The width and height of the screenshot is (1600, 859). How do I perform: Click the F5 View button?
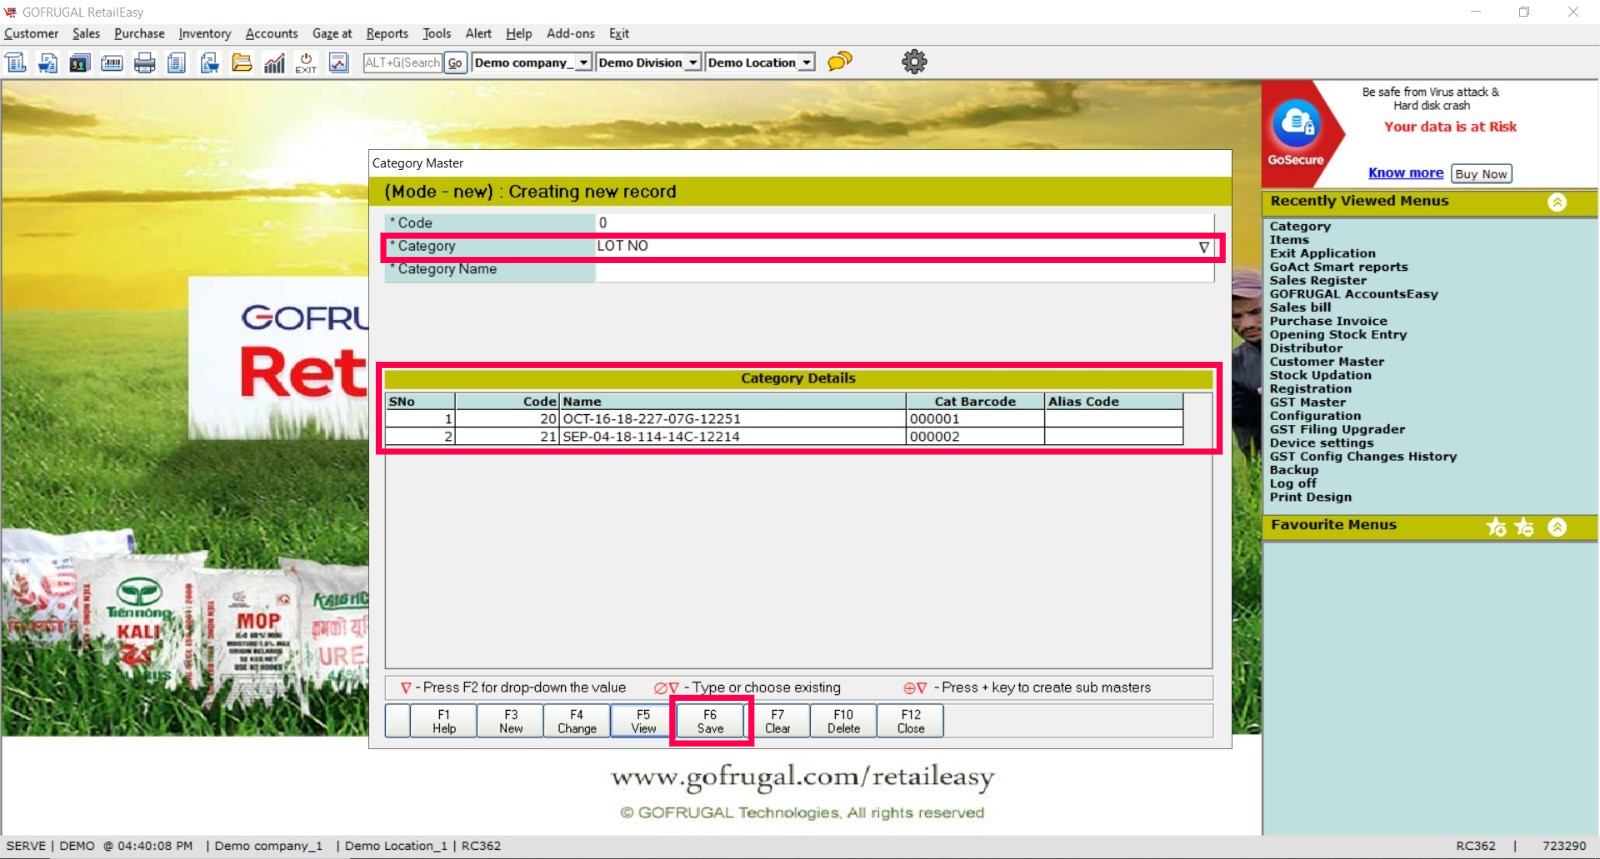(644, 721)
